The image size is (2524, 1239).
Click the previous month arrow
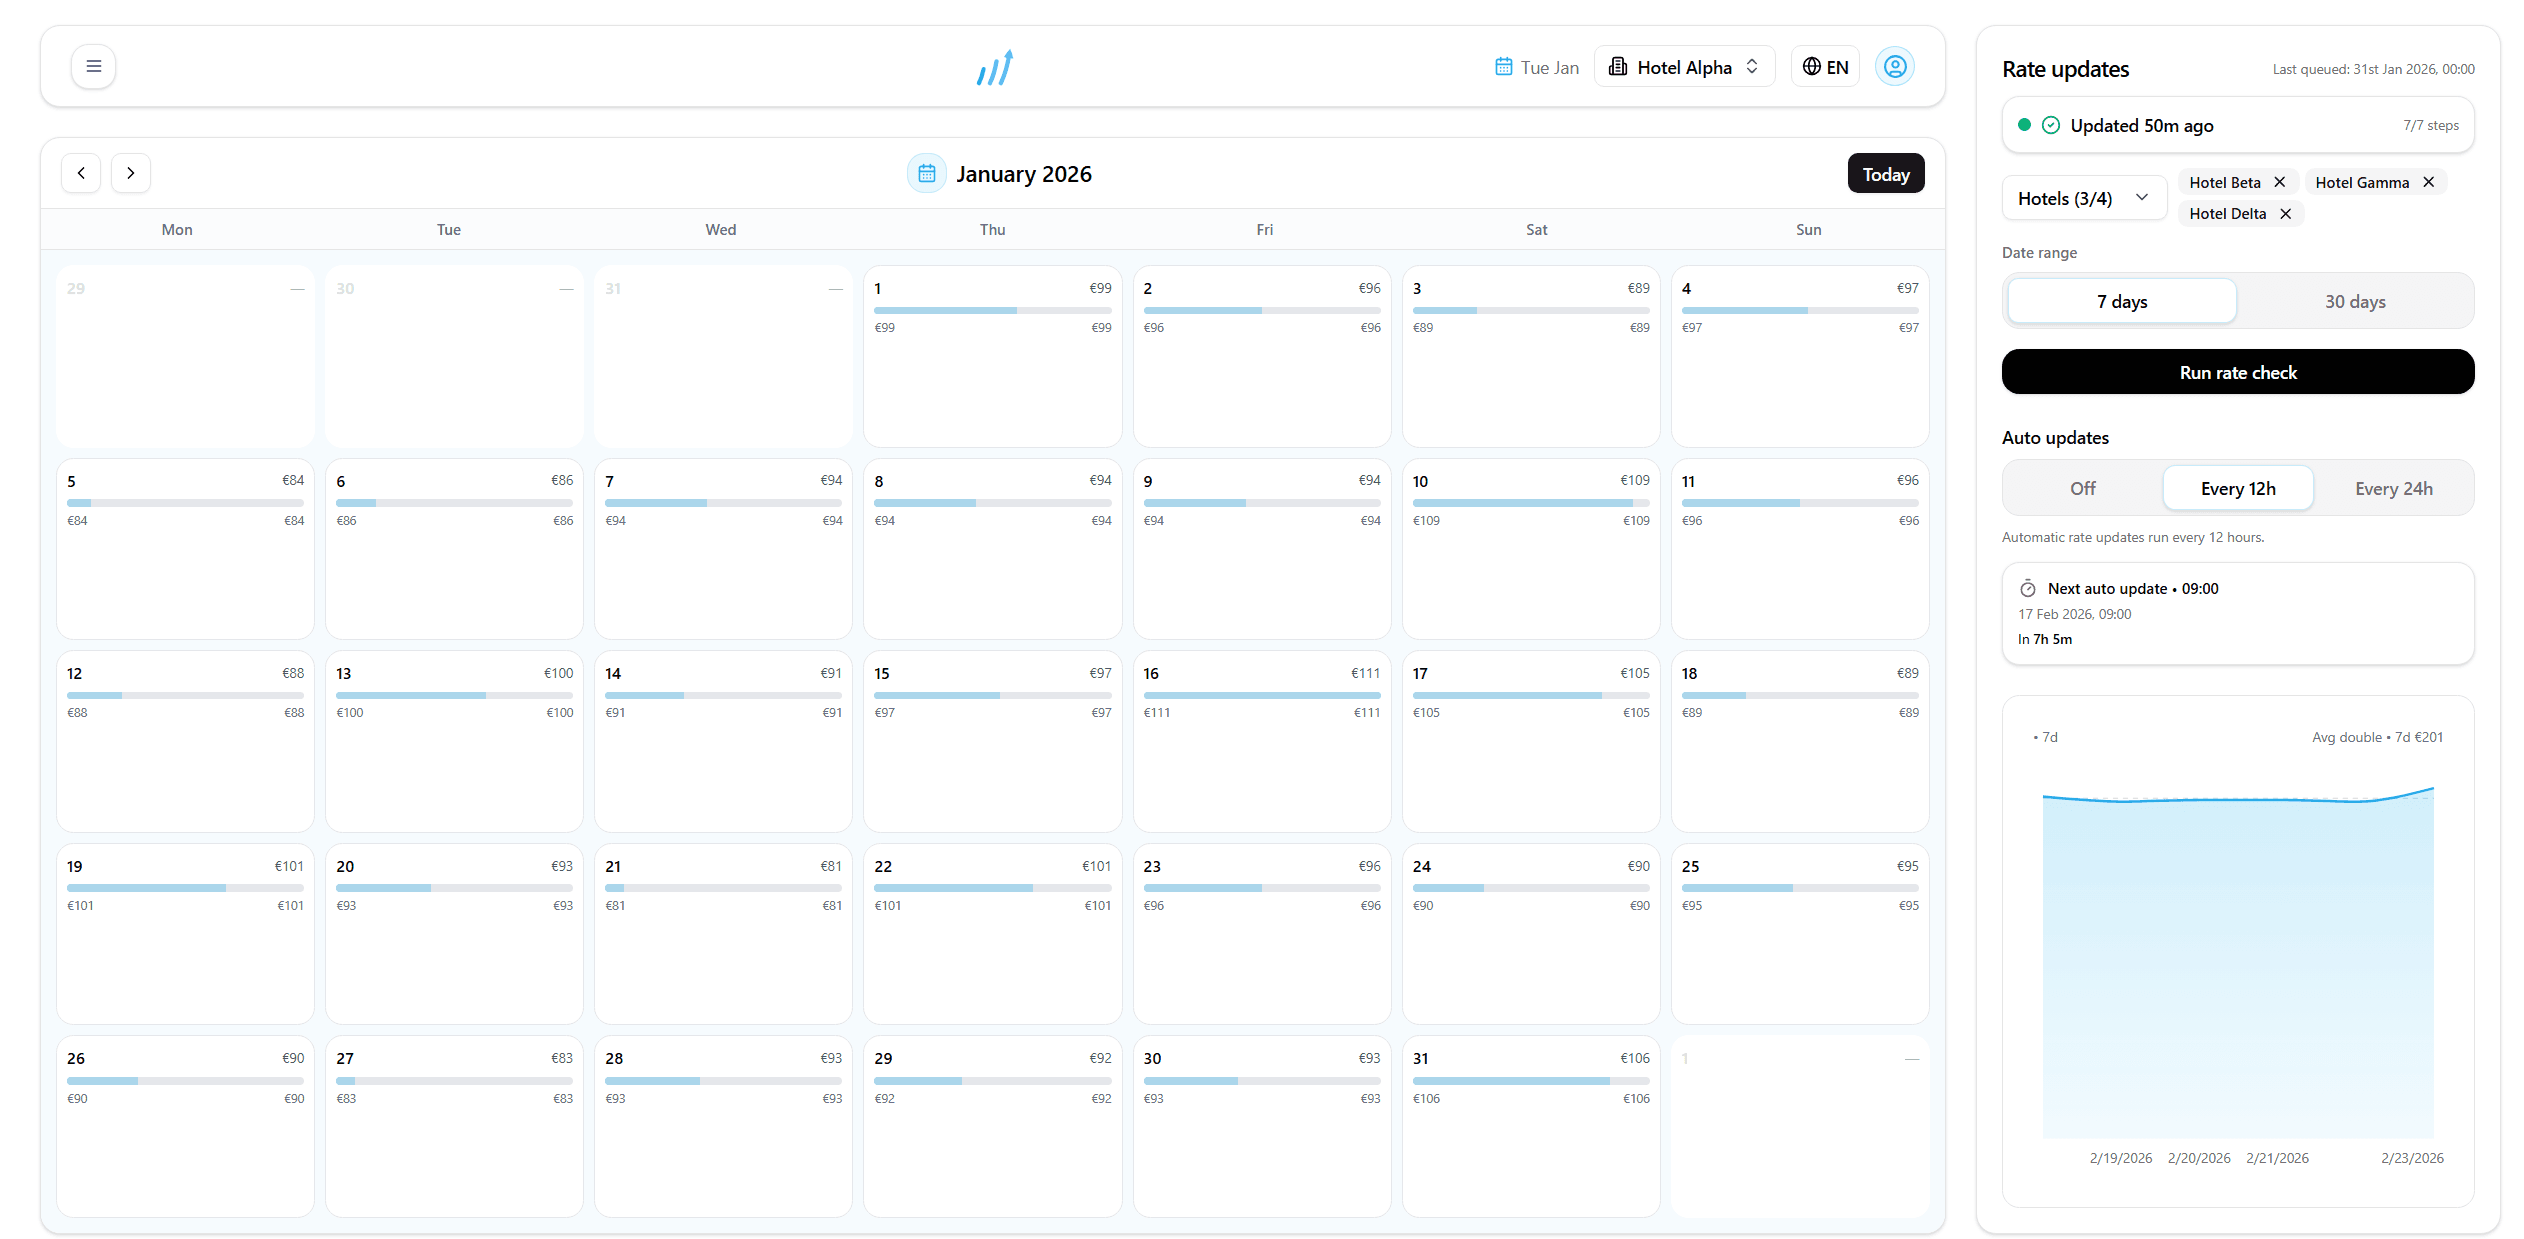tap(81, 172)
